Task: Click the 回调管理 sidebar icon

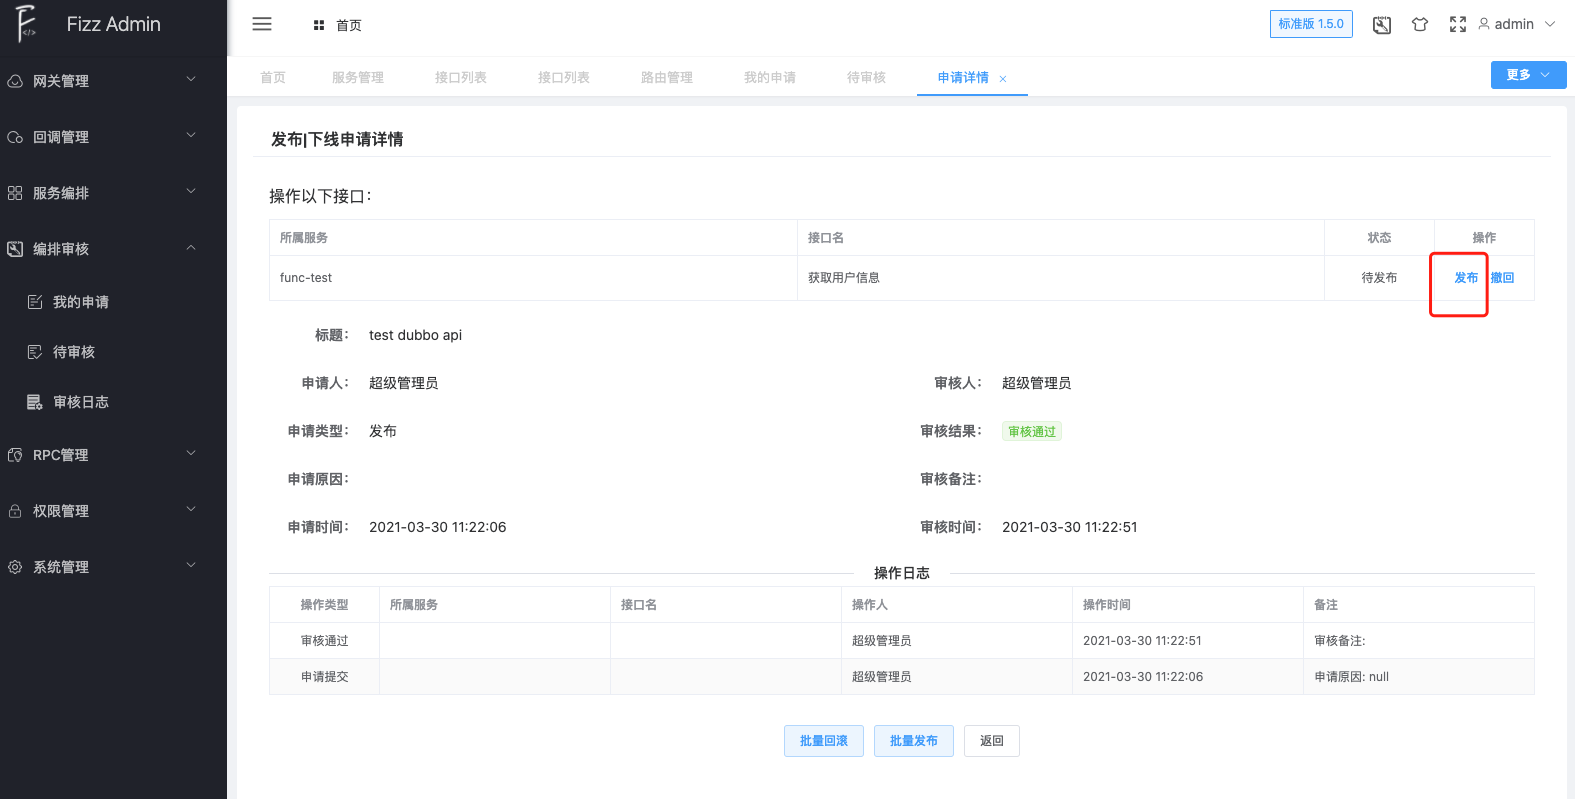Action: pos(15,137)
